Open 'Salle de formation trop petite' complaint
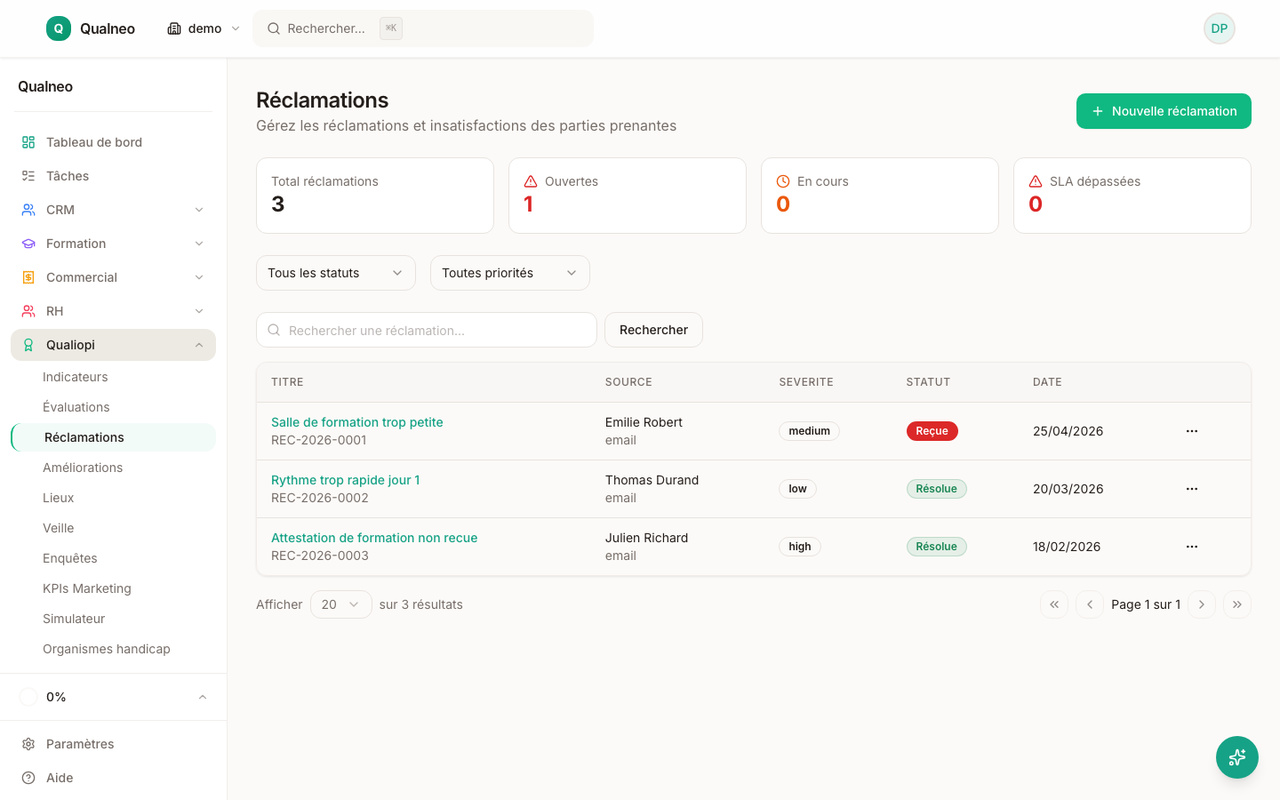The height and width of the screenshot is (800, 1280). (357, 422)
